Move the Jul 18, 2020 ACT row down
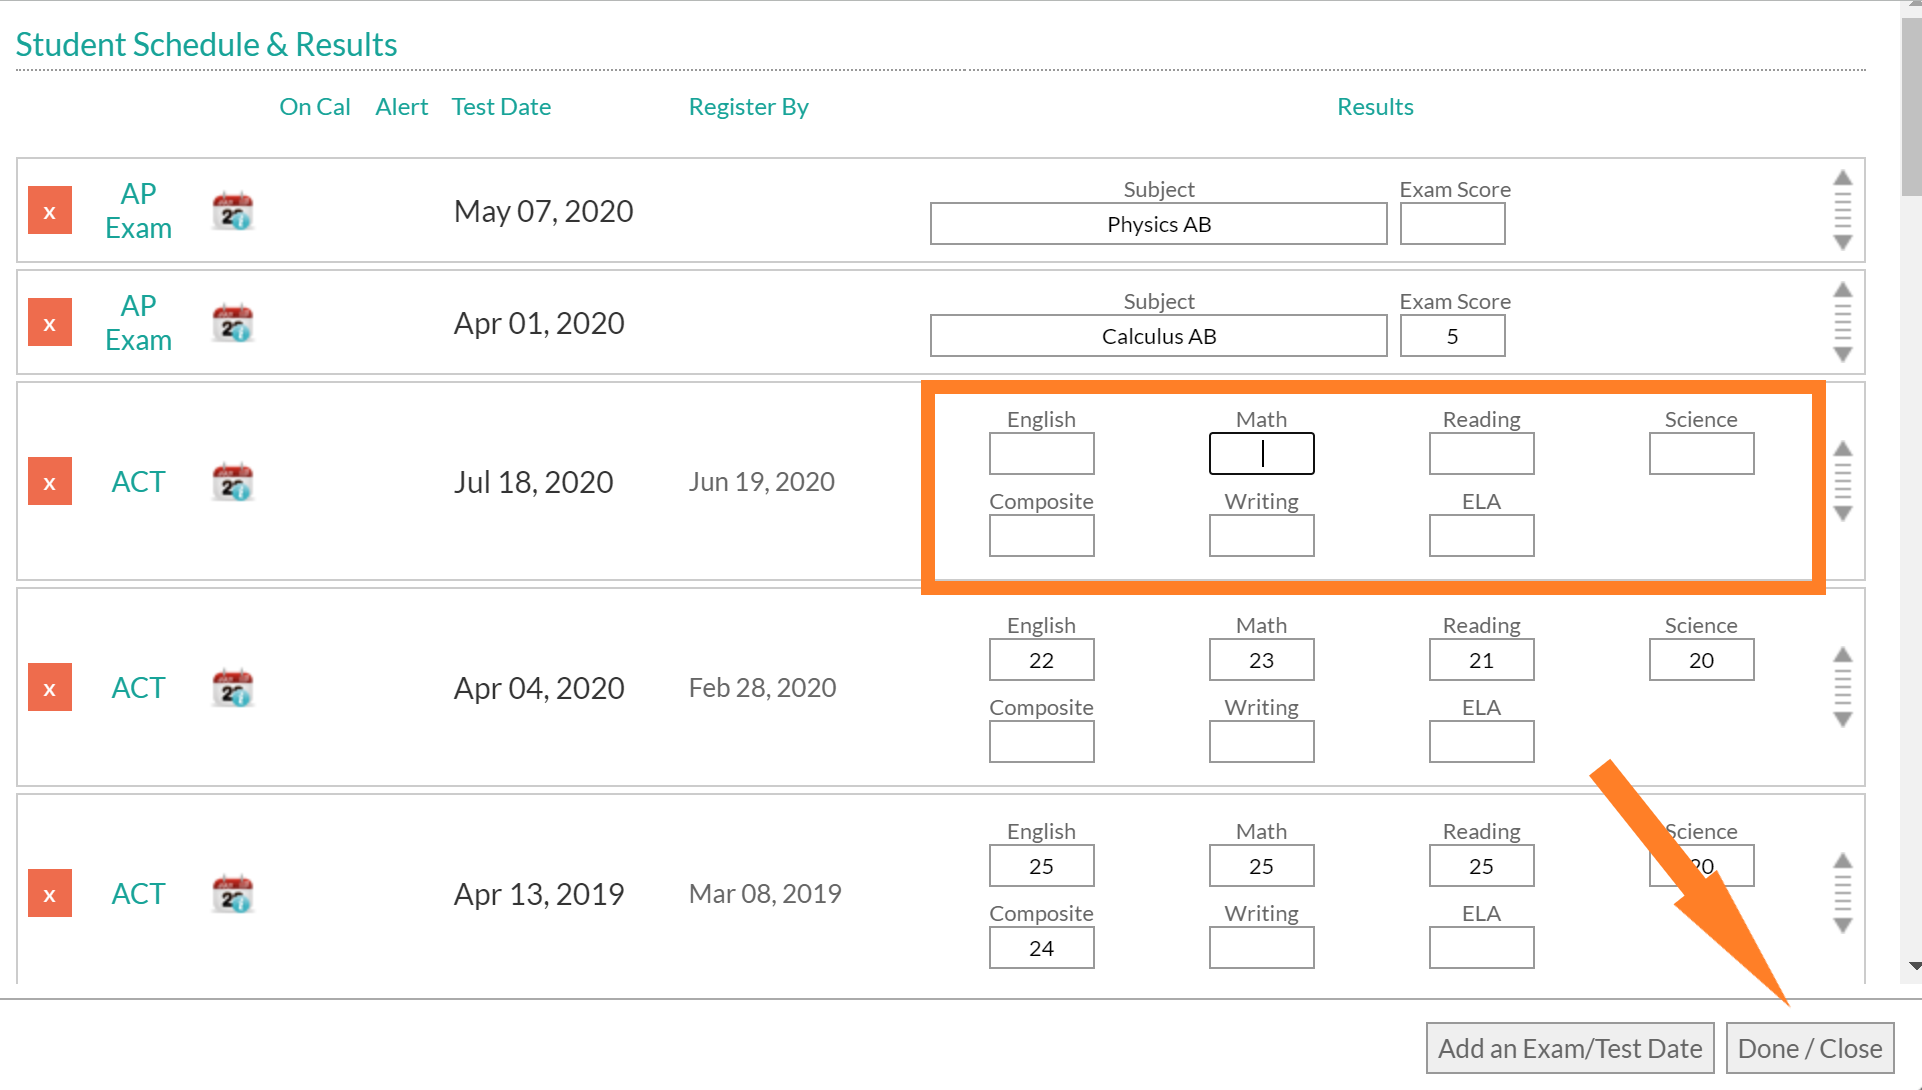 pos(1843,514)
